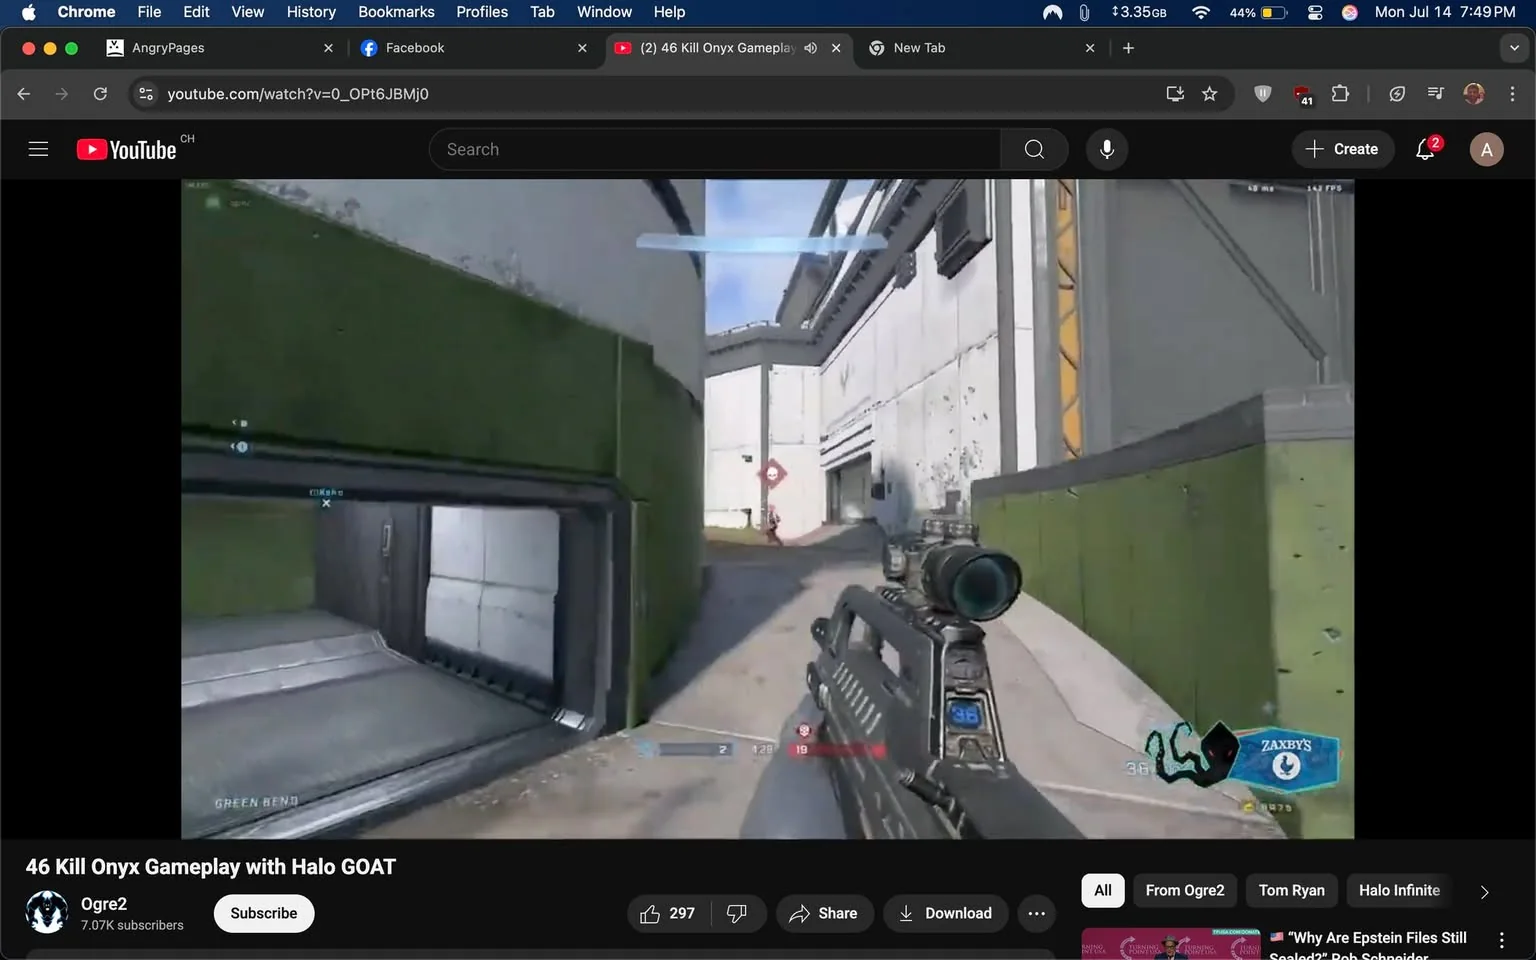The width and height of the screenshot is (1536, 960).
Task: Click the search magnifier button
Action: [1034, 149]
